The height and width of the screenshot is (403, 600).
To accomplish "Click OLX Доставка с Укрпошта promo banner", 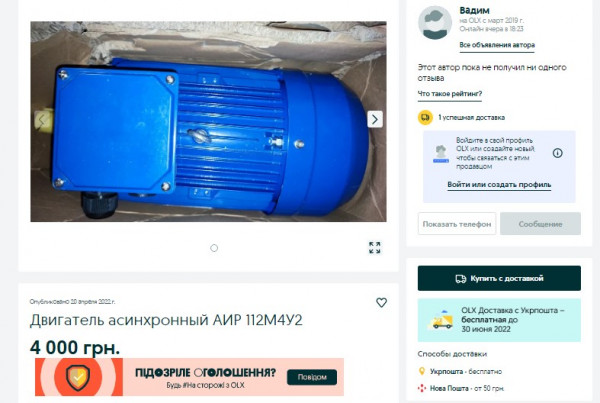I will point(499,320).
